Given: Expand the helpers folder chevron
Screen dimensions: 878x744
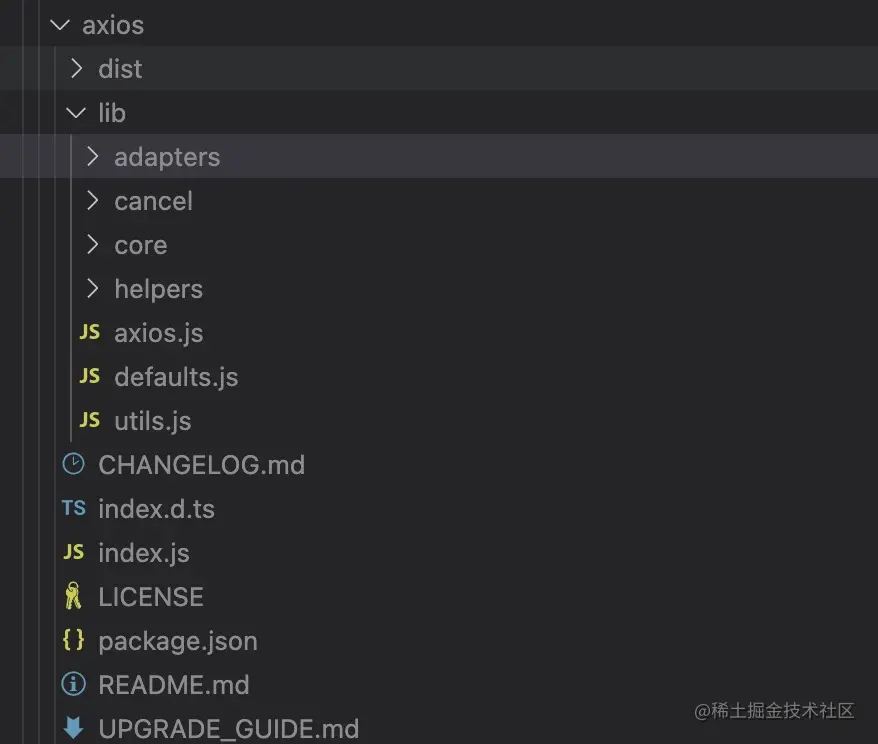Looking at the screenshot, I should point(93,289).
